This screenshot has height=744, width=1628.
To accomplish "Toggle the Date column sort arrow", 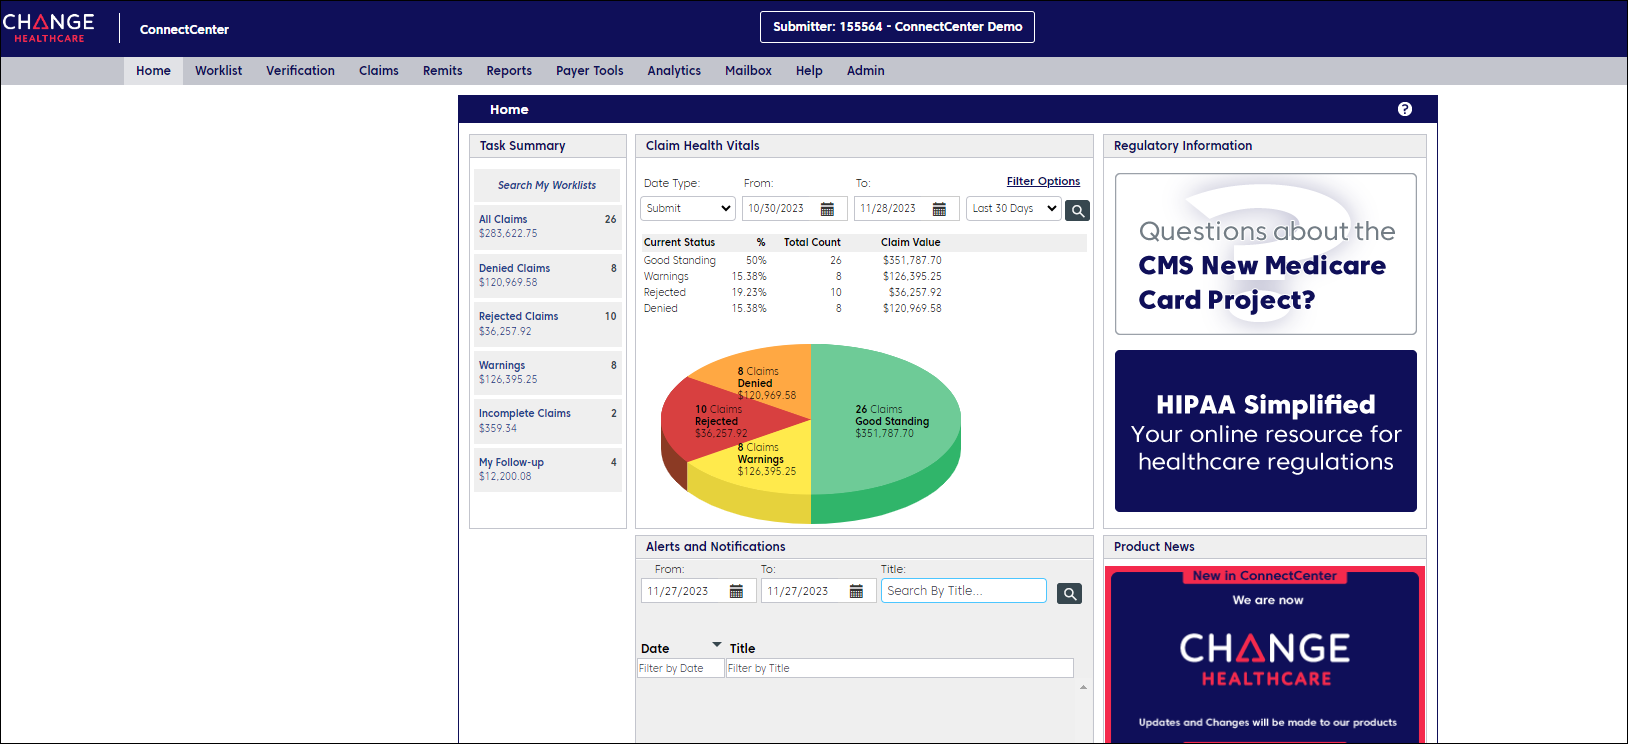I will click(716, 644).
